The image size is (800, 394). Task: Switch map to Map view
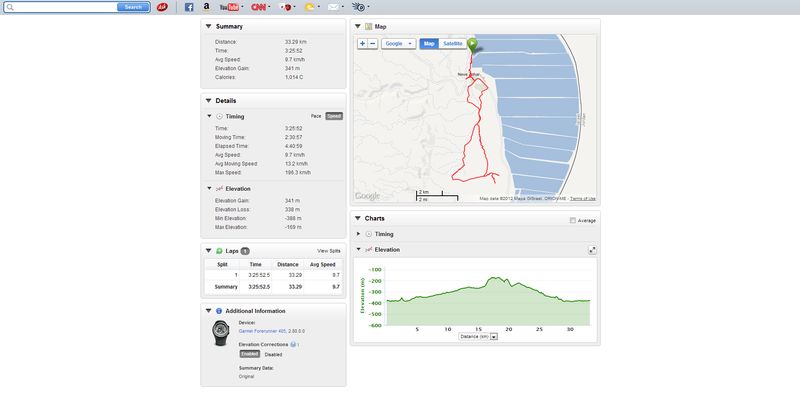[429, 44]
